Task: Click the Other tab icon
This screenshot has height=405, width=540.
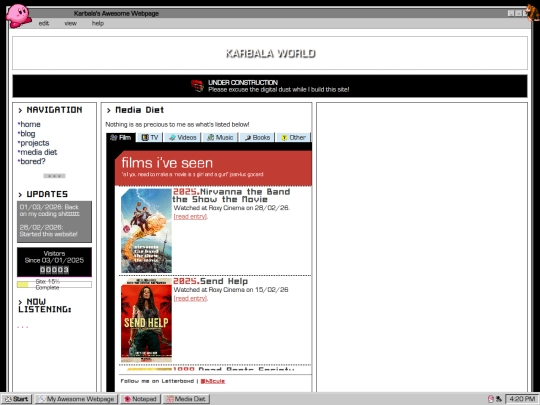Action: [284, 138]
